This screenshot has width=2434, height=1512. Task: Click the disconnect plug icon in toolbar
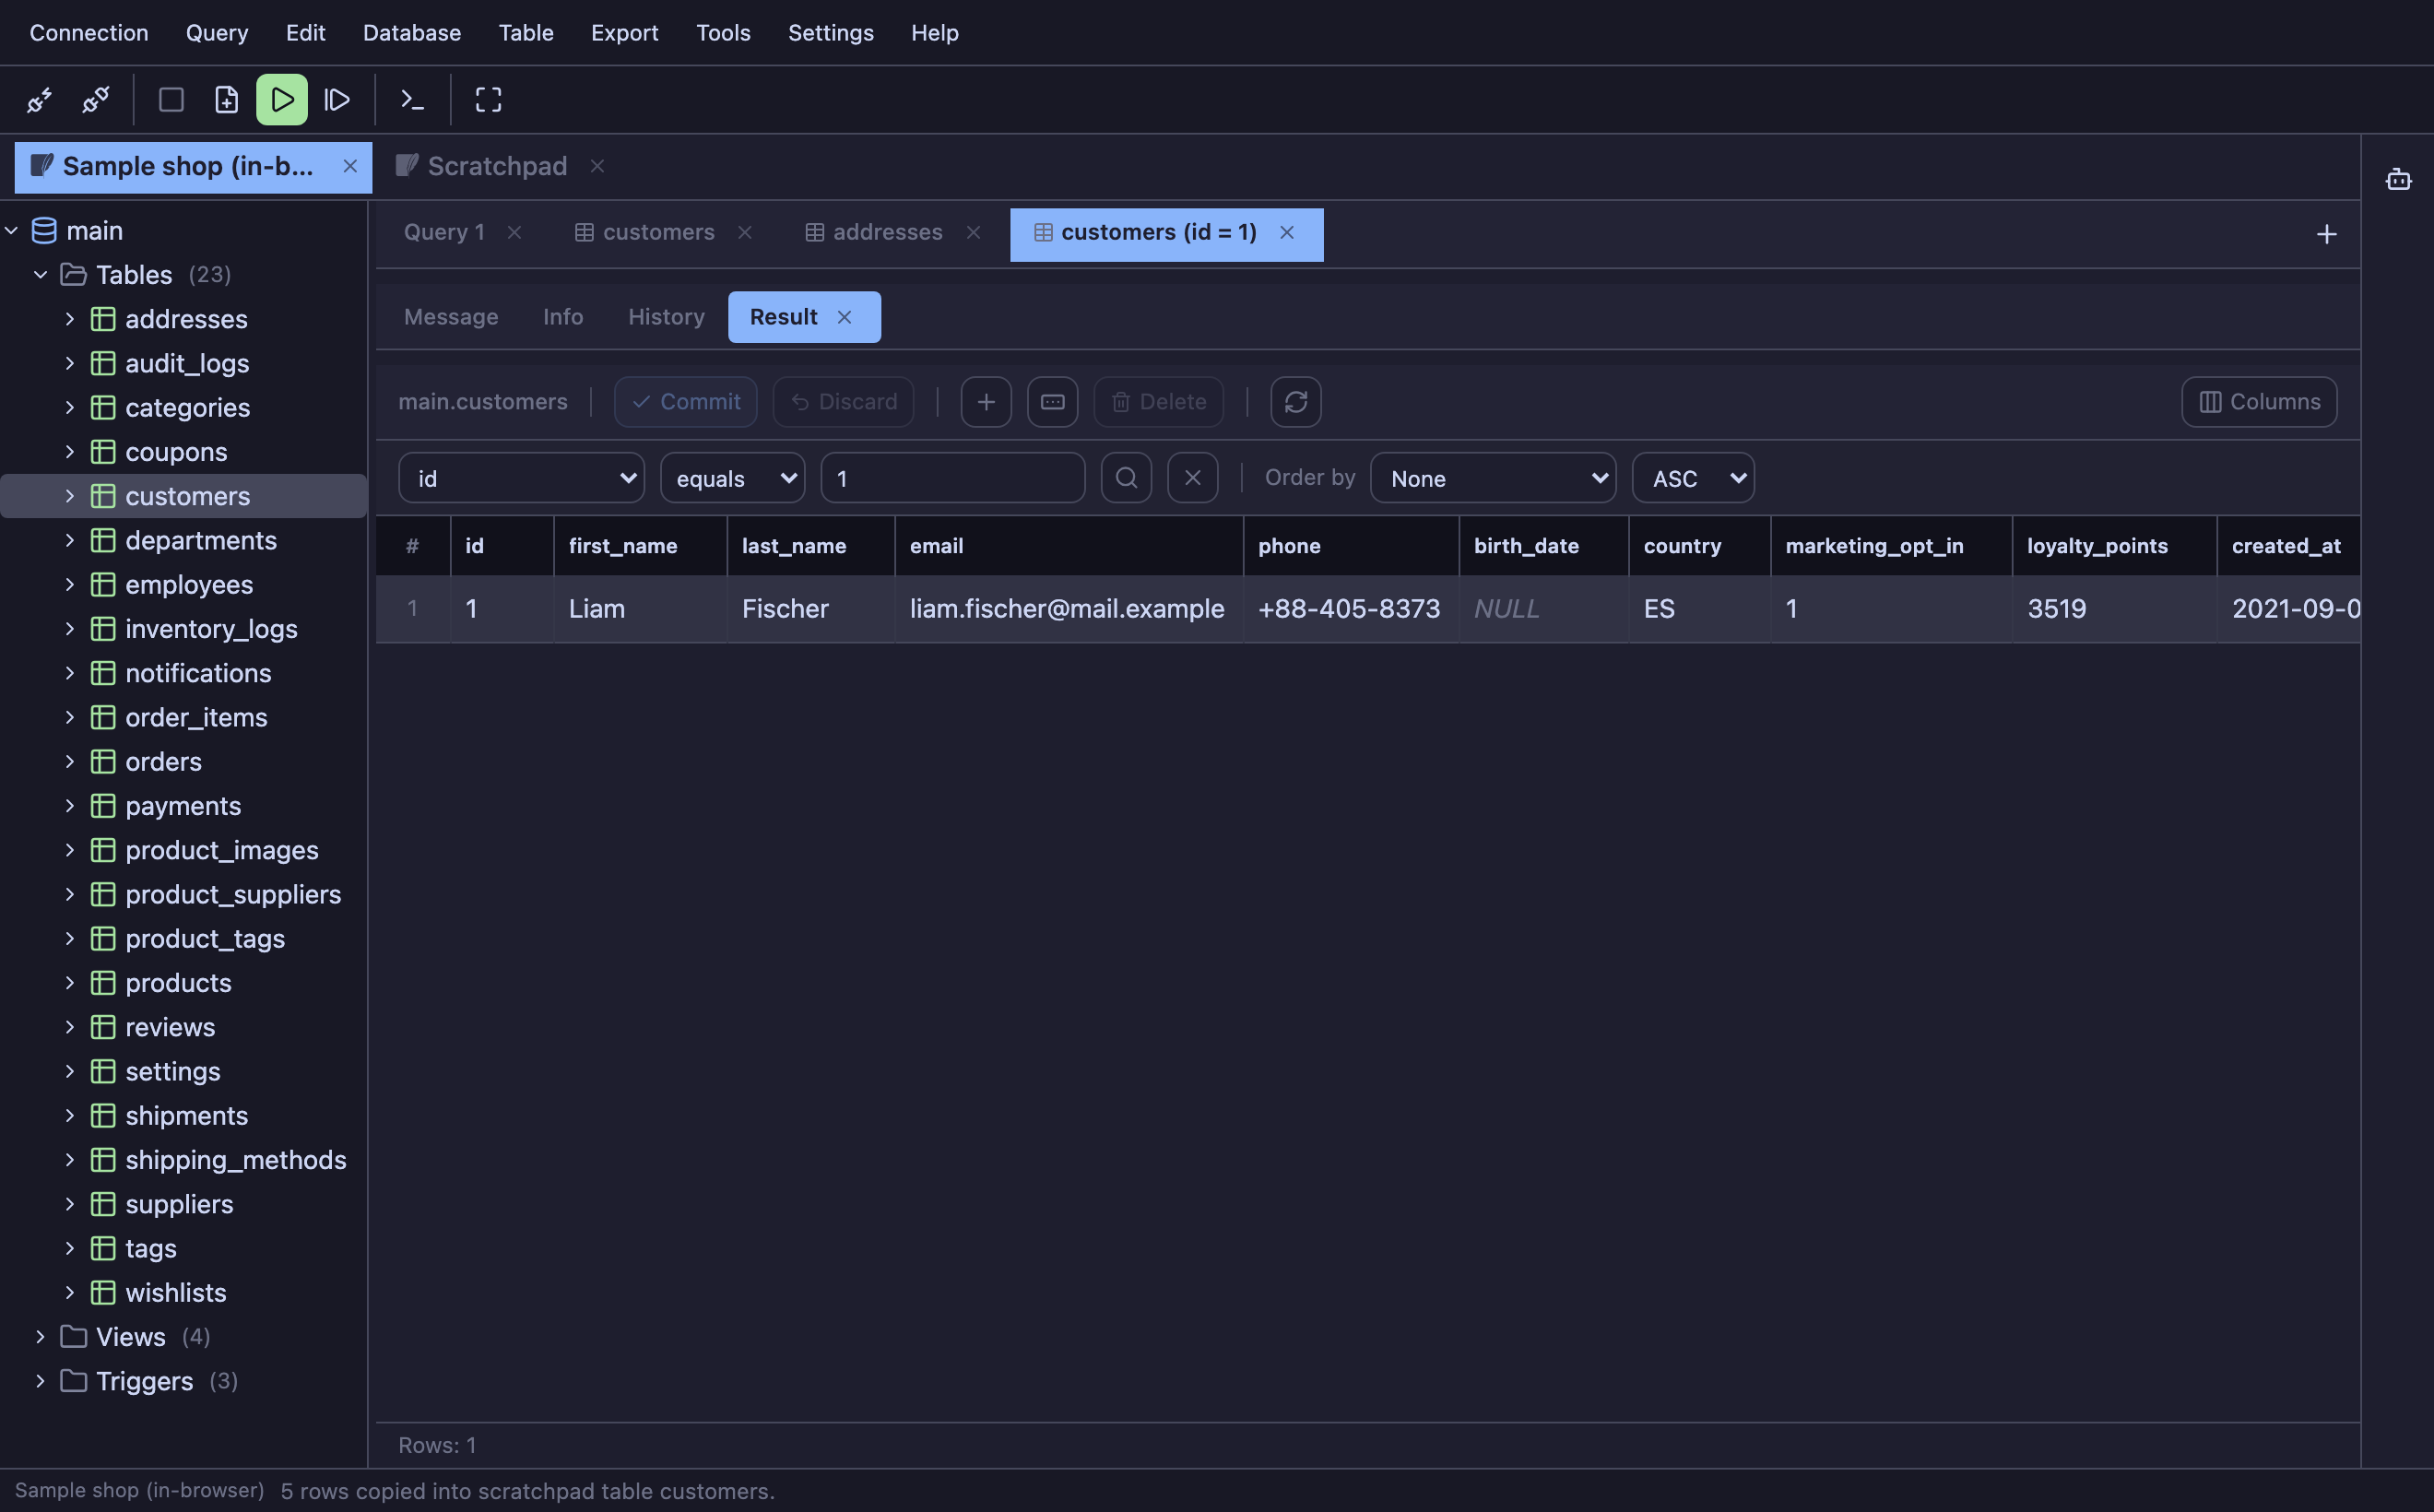click(96, 100)
